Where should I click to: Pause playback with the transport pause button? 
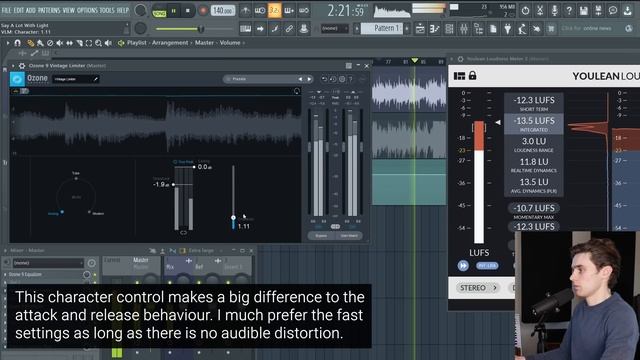pyautogui.click(x=173, y=11)
